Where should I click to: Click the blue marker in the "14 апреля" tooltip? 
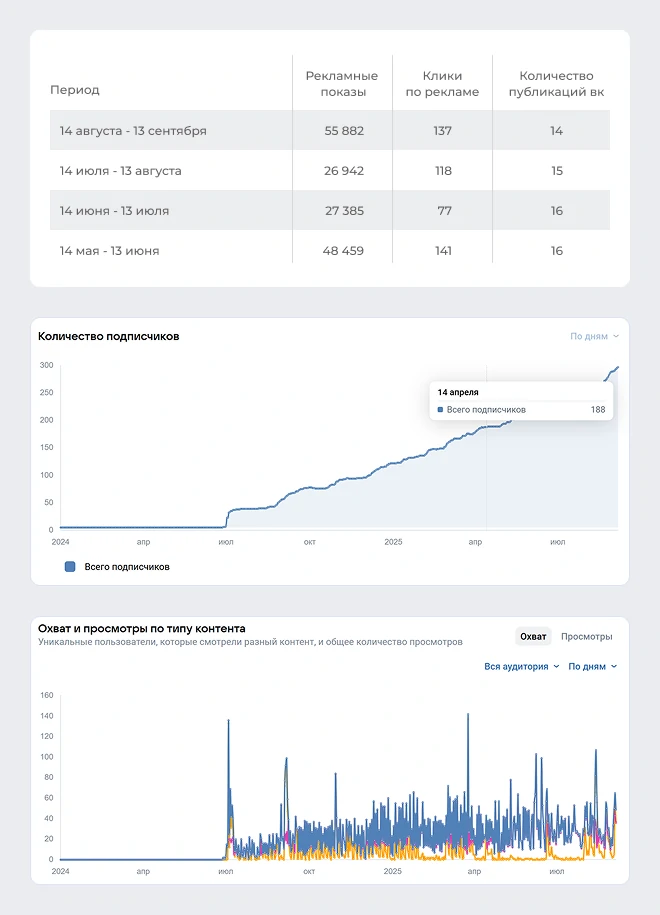(x=441, y=410)
